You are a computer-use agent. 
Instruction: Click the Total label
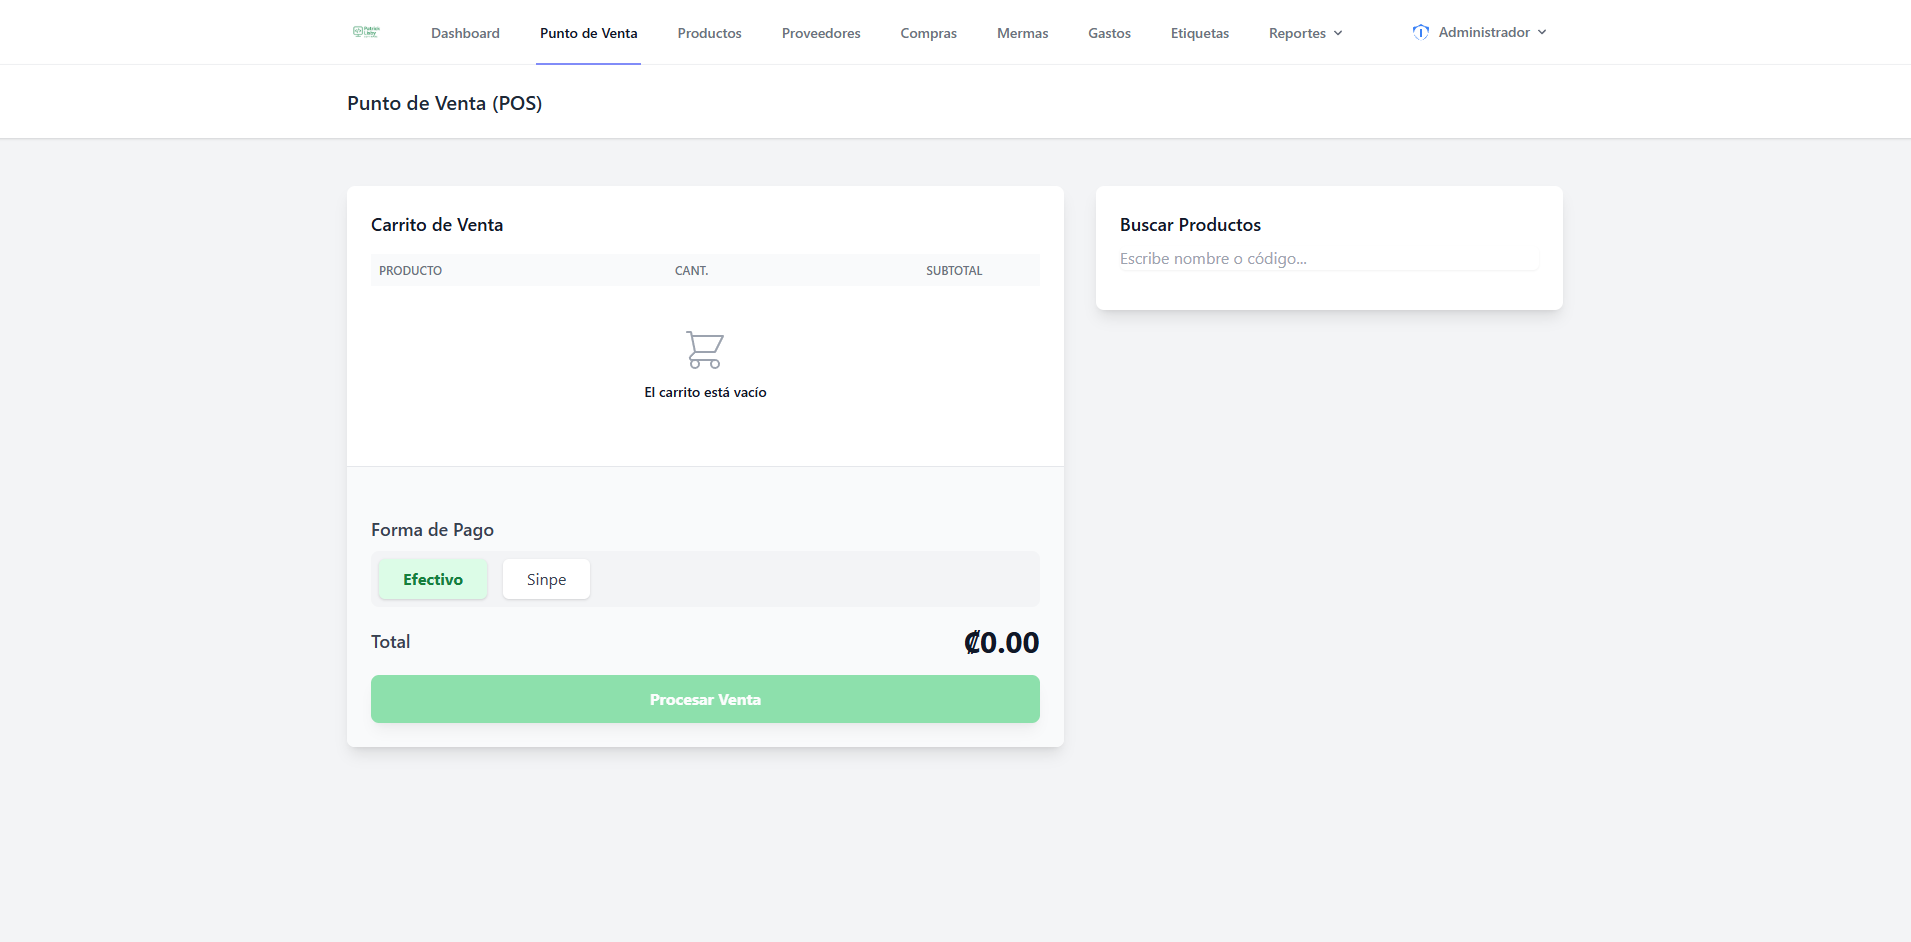(x=390, y=642)
